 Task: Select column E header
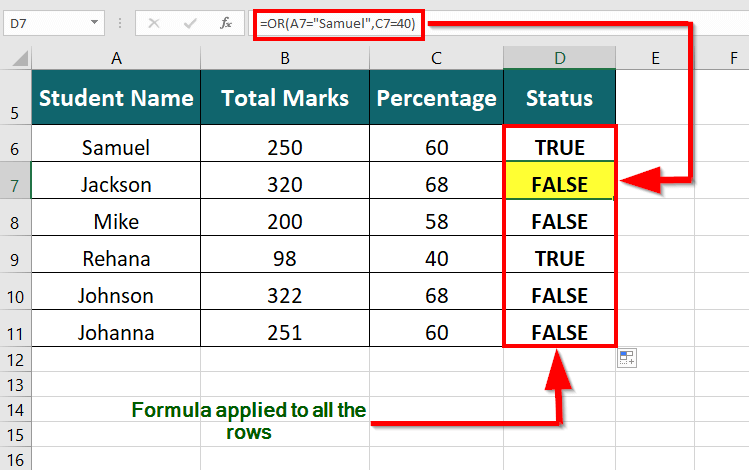(x=655, y=58)
